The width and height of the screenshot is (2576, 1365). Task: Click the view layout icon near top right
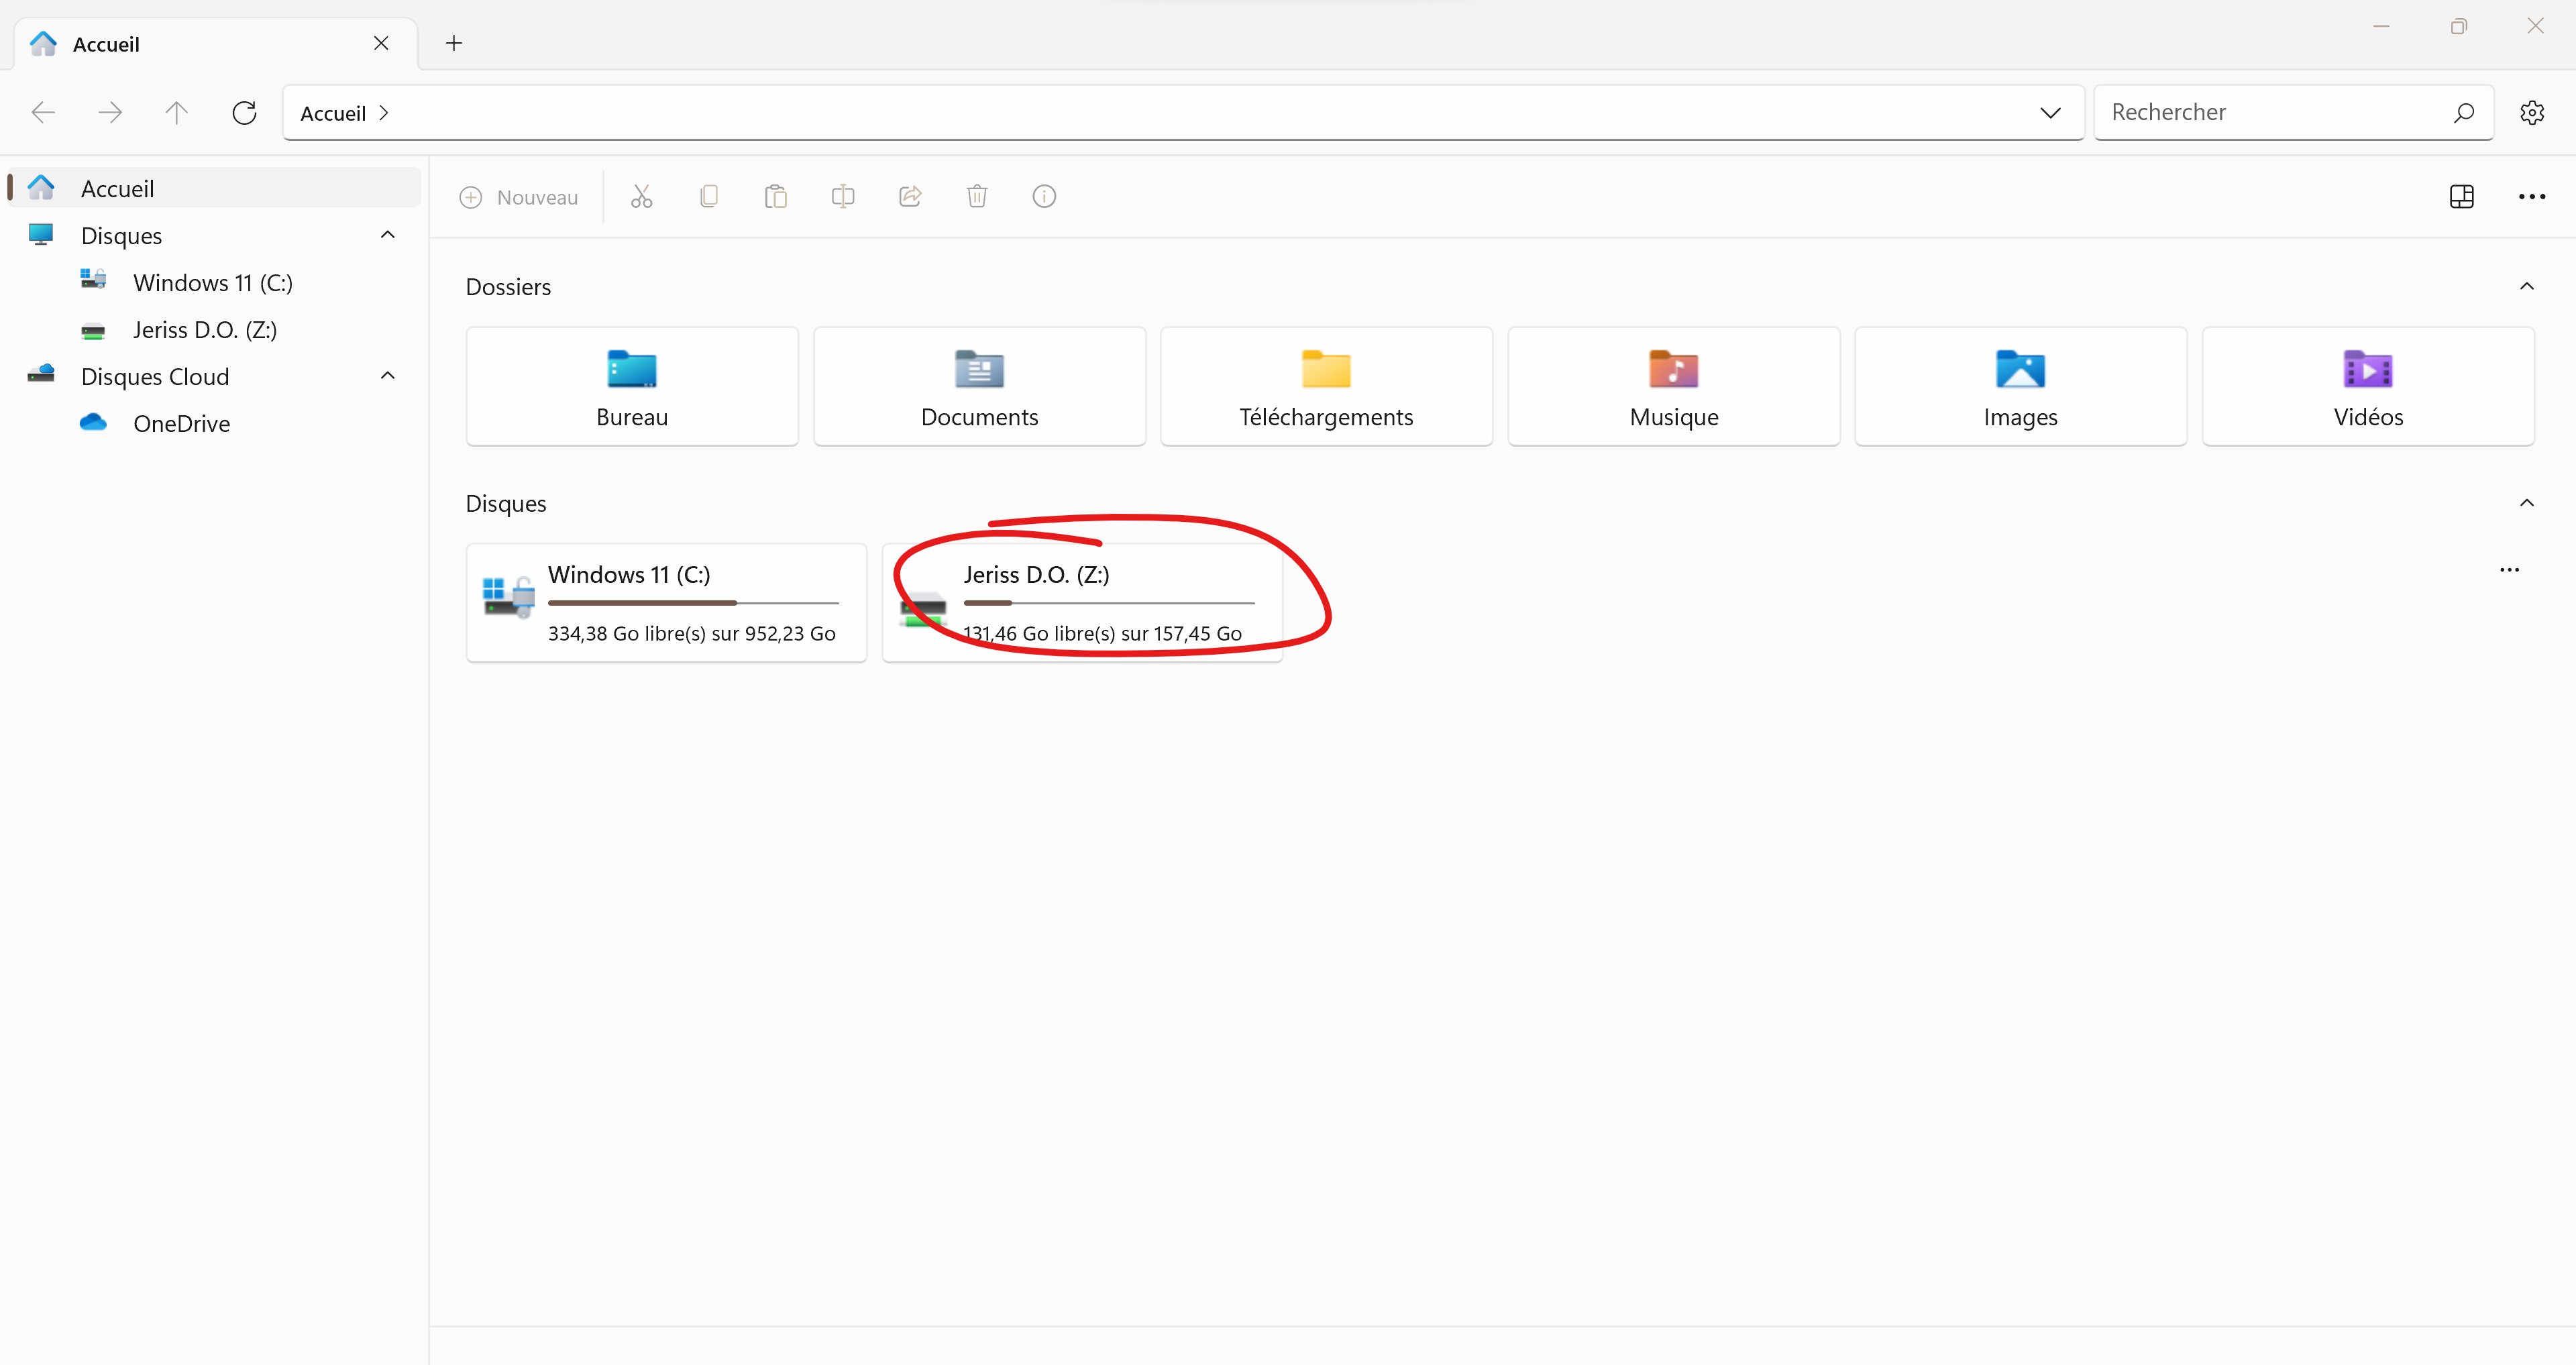2461,196
